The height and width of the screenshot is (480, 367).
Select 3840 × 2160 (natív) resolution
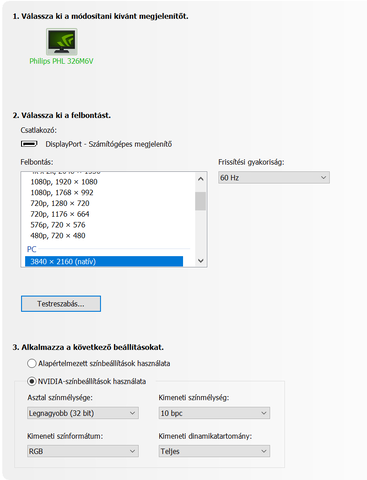click(x=104, y=261)
